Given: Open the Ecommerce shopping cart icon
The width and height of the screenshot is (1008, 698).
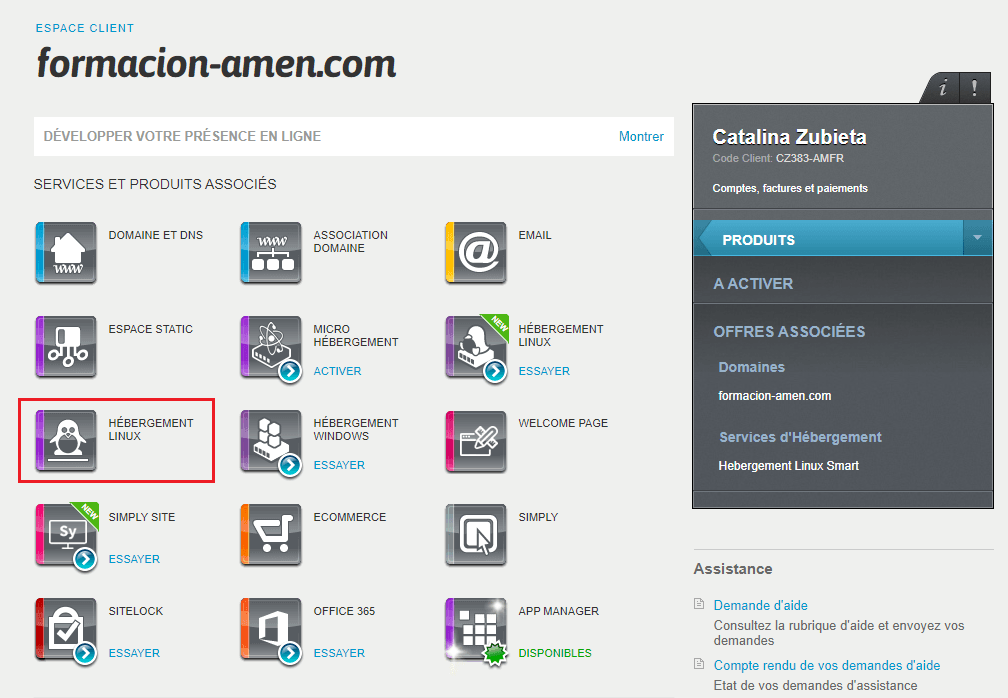Looking at the screenshot, I should point(271,534).
